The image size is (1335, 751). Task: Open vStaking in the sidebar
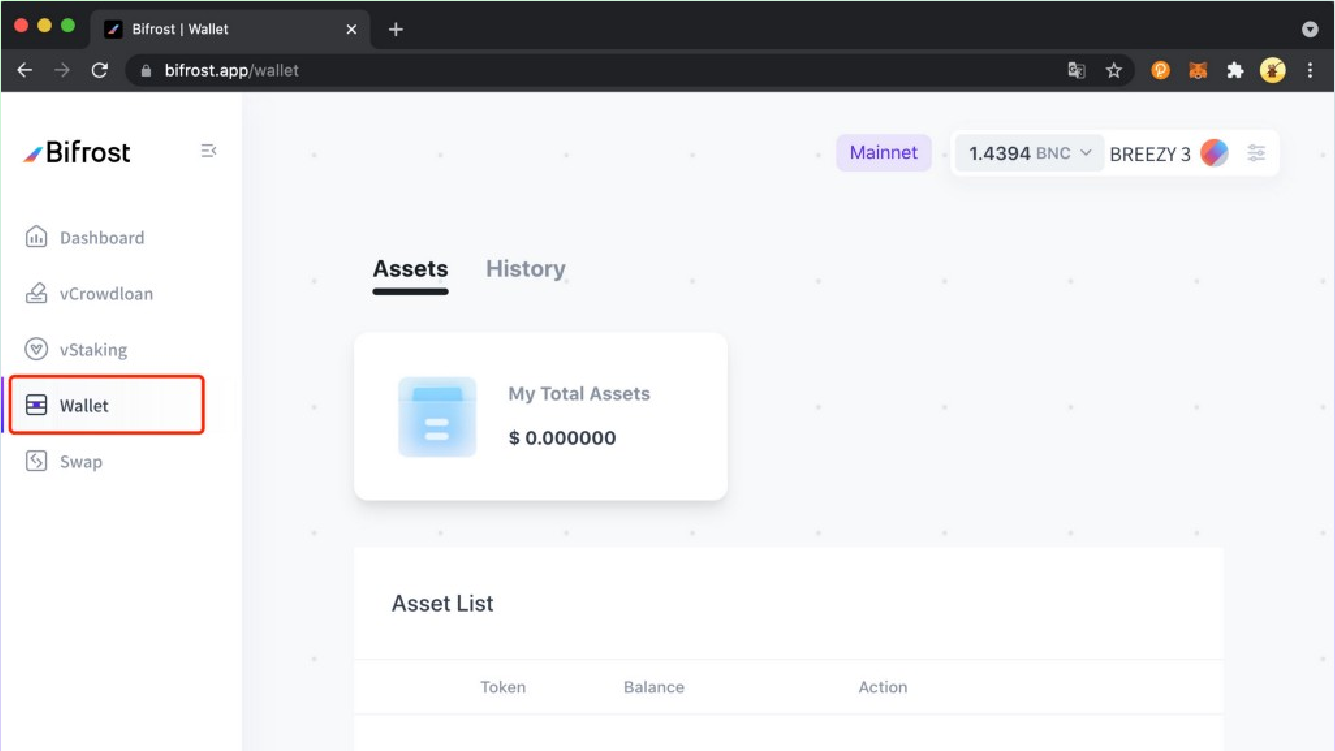76,350
